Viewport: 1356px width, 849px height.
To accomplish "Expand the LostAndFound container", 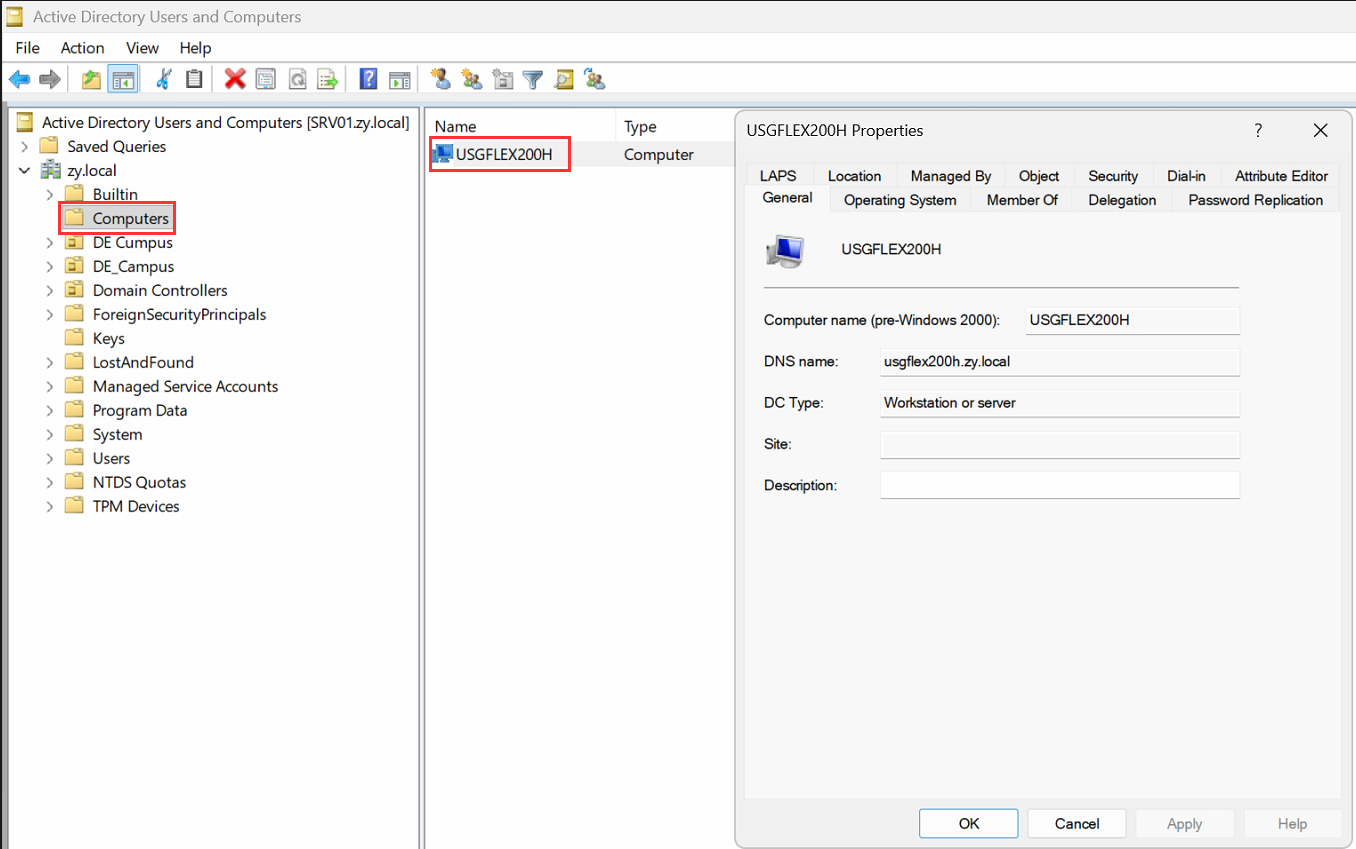I will point(50,363).
